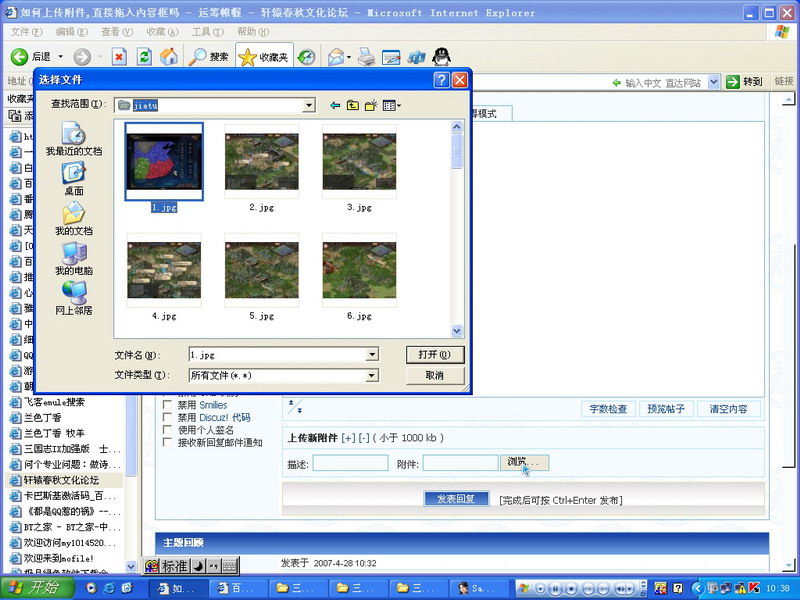Click the 打开(O) button
The width and height of the screenshot is (800, 600).
[435, 354]
